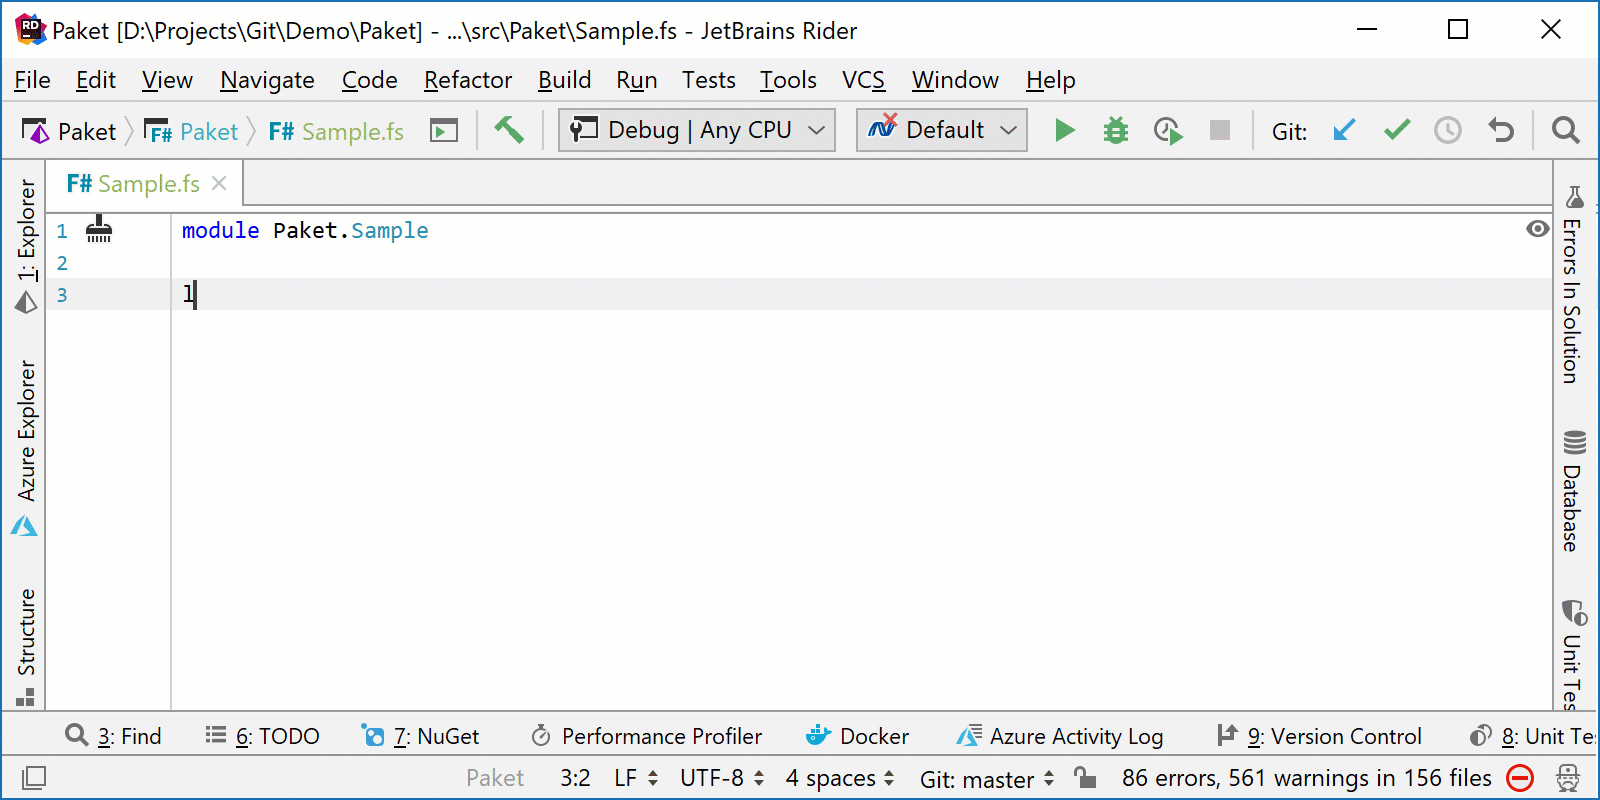Viewport: 1600px width, 800px height.
Task: Click the red errors indicator icon
Action: pyautogui.click(x=1520, y=777)
